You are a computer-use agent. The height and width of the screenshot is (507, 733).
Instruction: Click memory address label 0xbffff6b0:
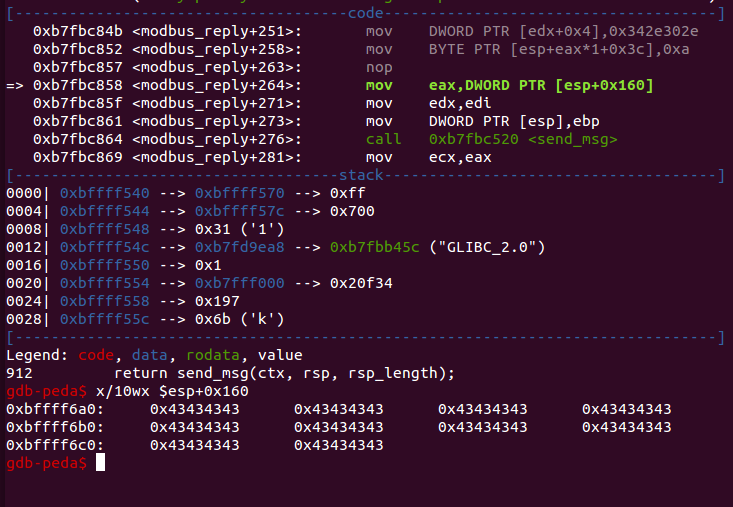tap(55, 427)
